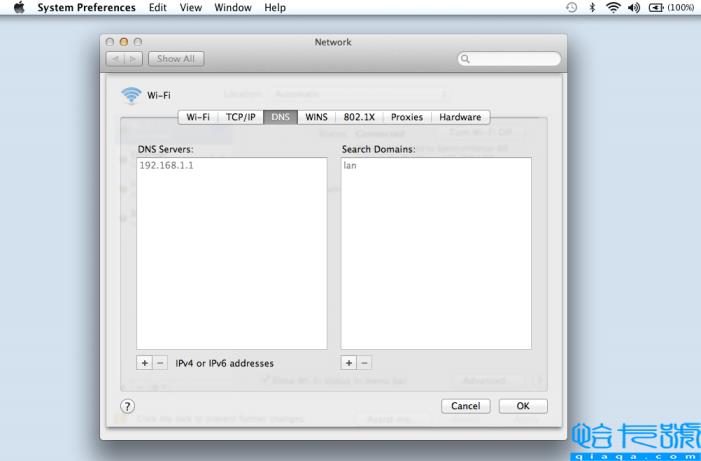Switch to the Proxies tab
The width and height of the screenshot is (701, 461).
[x=406, y=117]
